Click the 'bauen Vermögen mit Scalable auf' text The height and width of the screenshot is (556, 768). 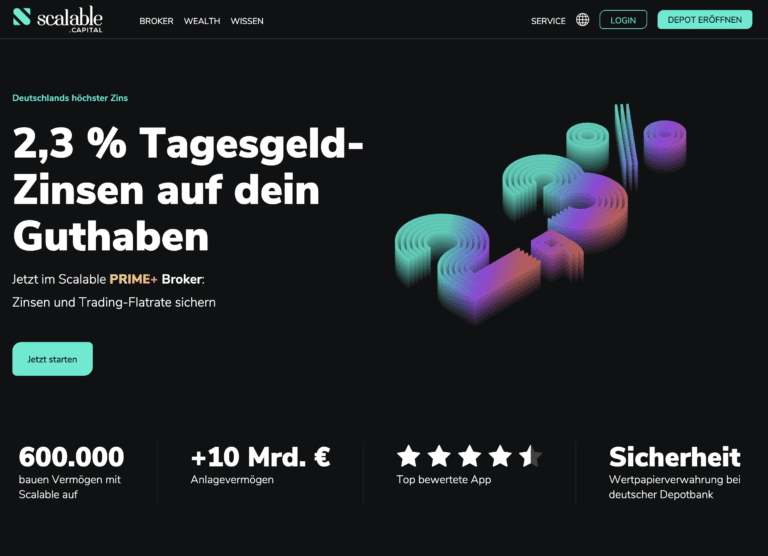(x=70, y=487)
